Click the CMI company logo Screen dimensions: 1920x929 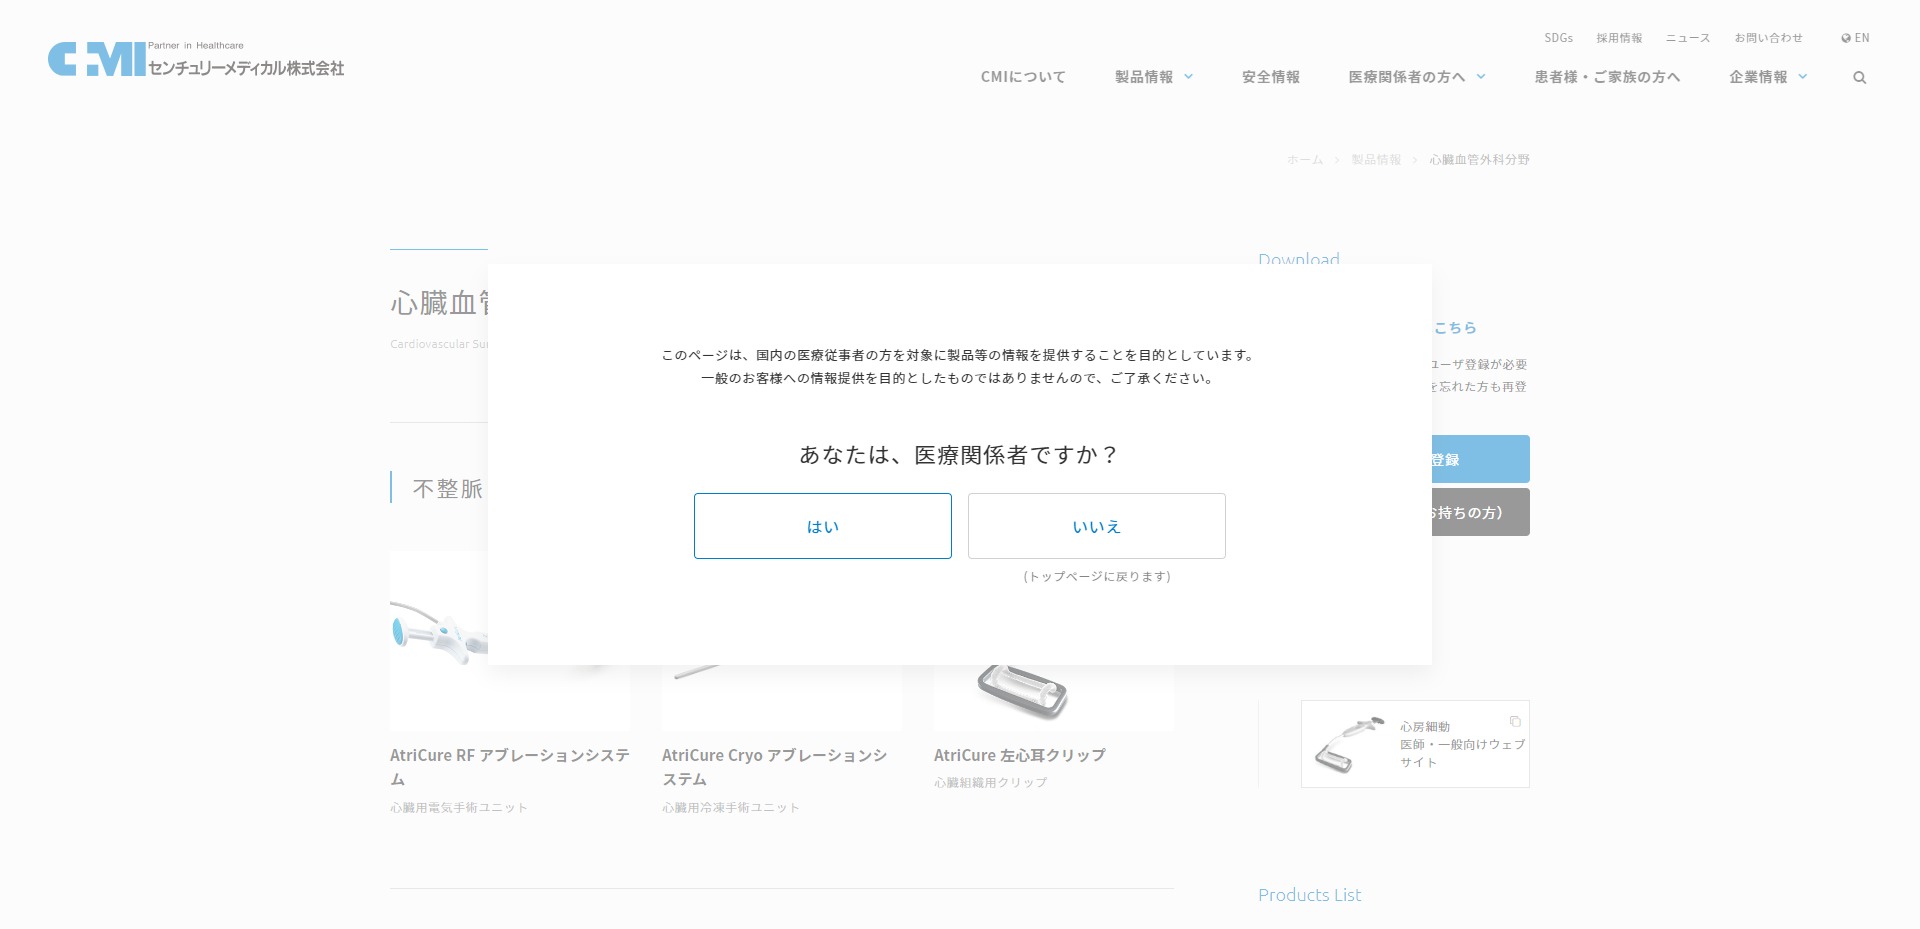(196, 59)
